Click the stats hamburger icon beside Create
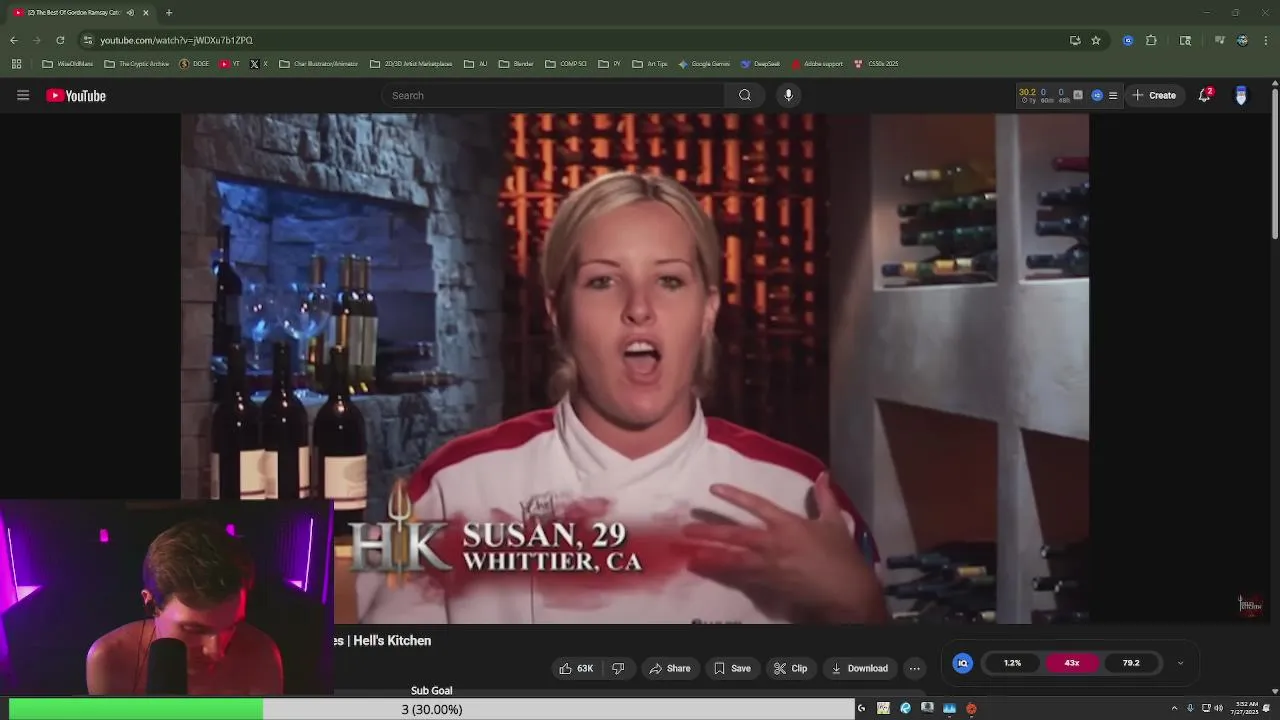The width and height of the screenshot is (1280, 720). 1113,96
